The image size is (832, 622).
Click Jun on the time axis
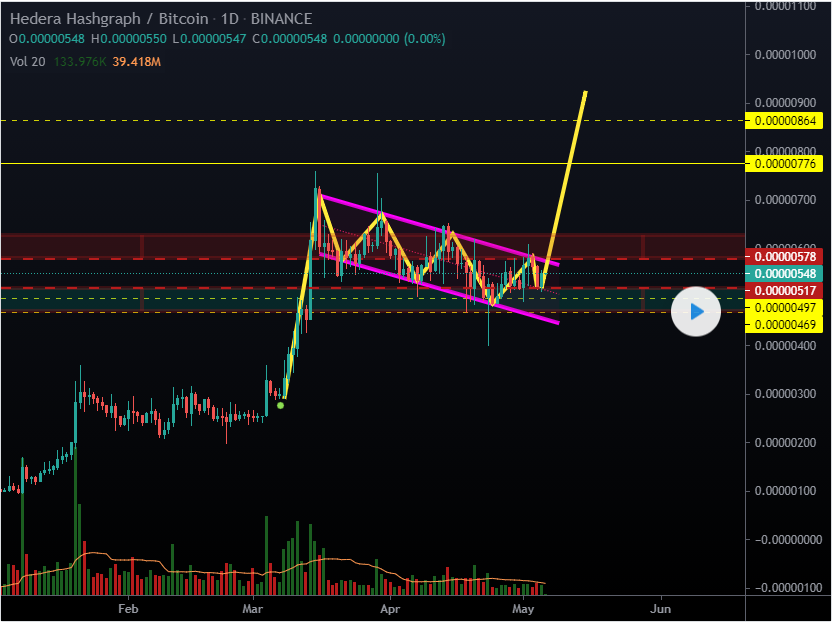click(x=659, y=607)
